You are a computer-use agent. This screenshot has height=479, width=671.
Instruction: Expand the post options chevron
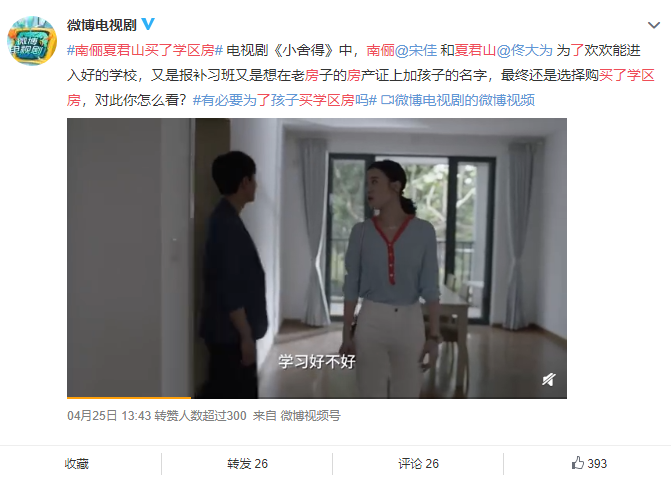653,25
